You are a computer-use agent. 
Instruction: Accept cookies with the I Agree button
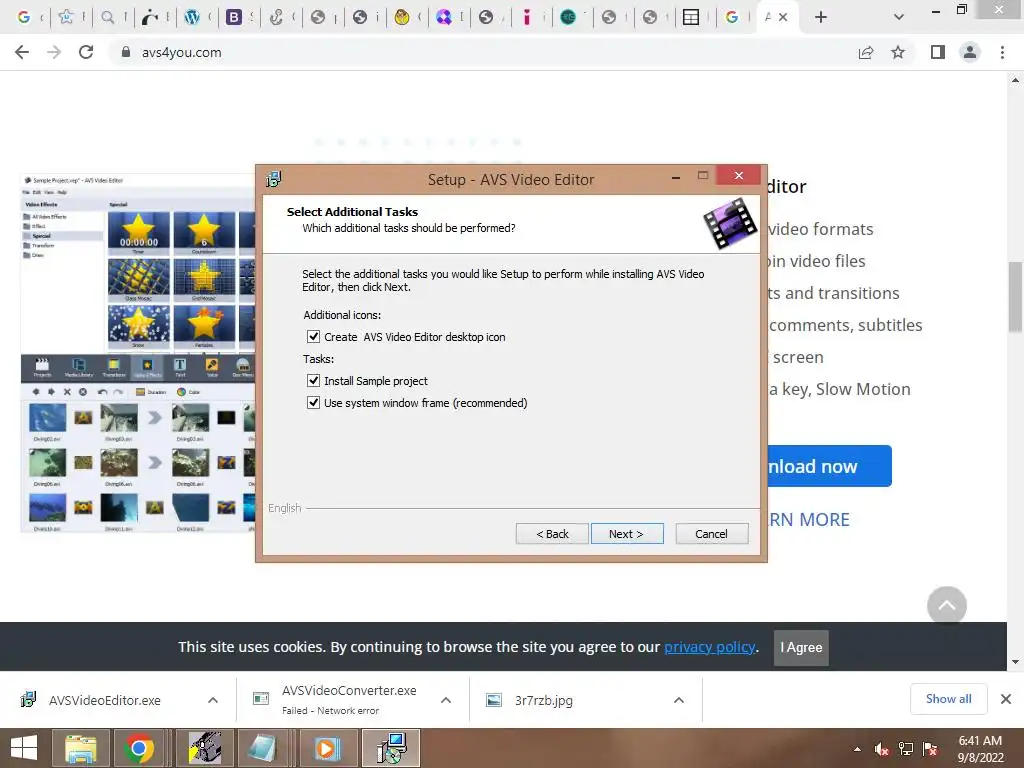tap(801, 647)
